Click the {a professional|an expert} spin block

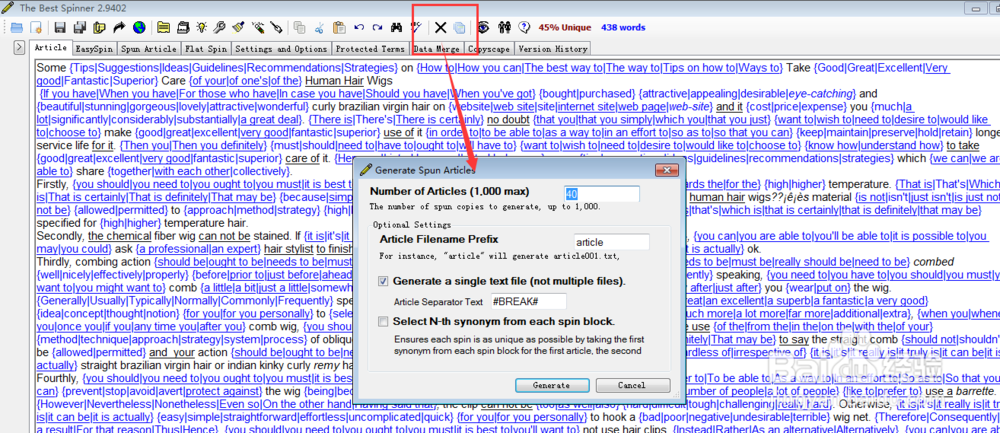click(199, 249)
